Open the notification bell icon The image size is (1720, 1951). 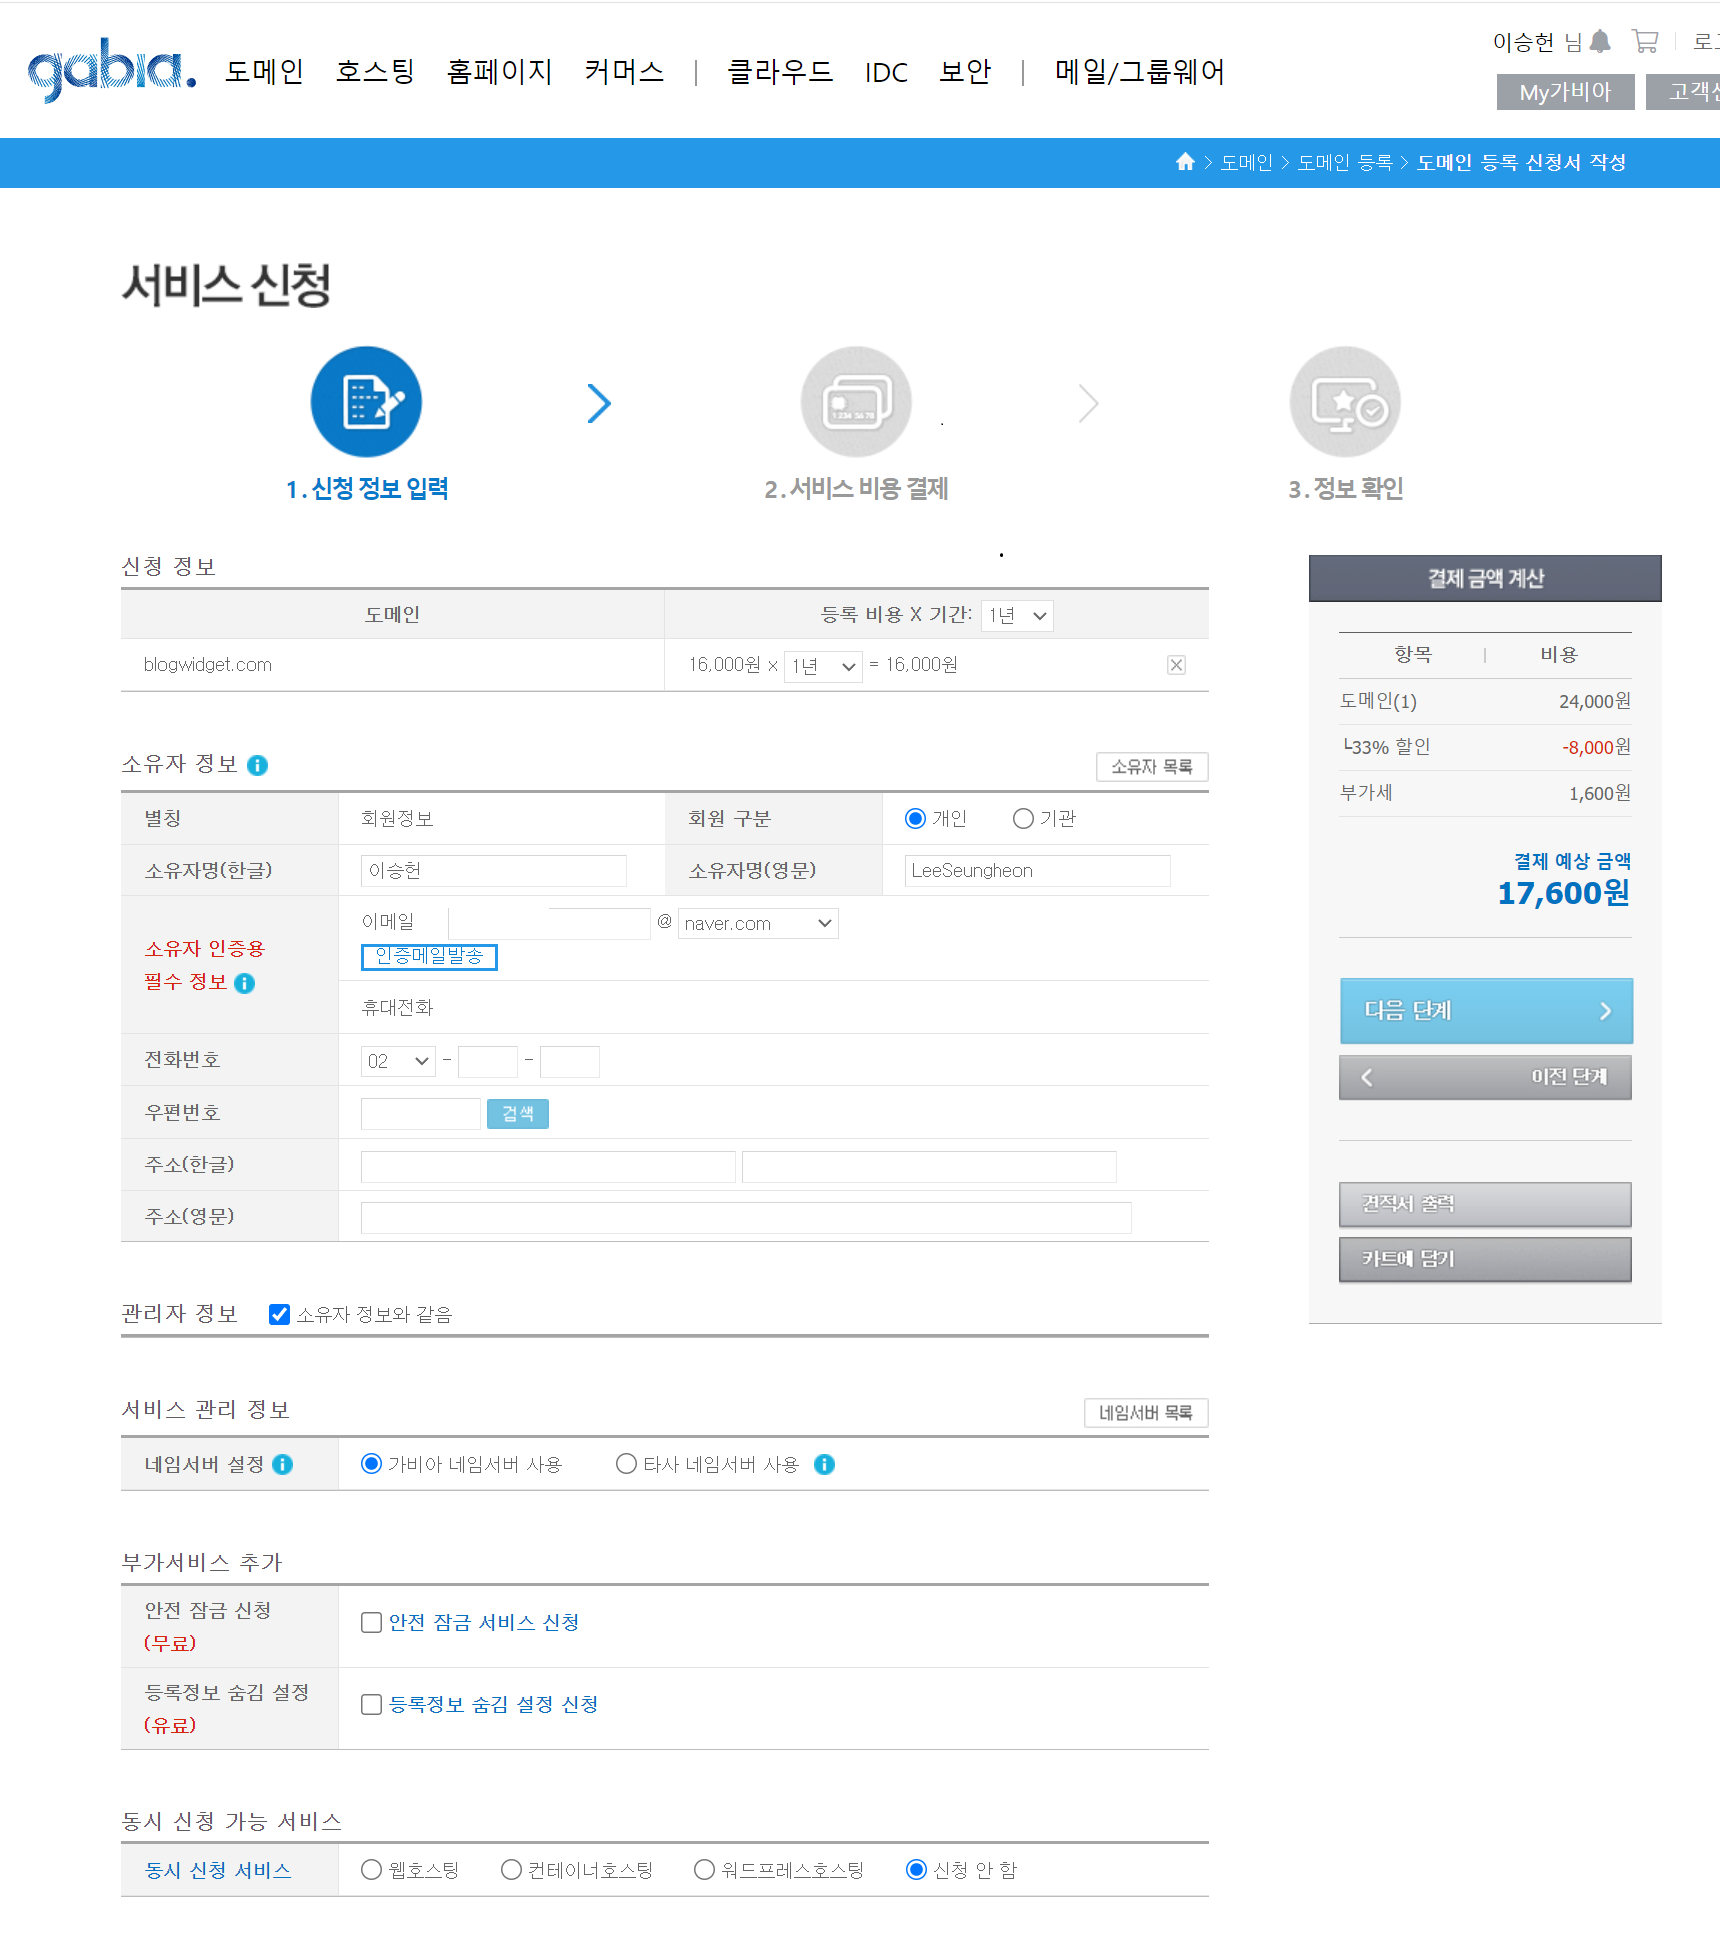tap(1600, 41)
